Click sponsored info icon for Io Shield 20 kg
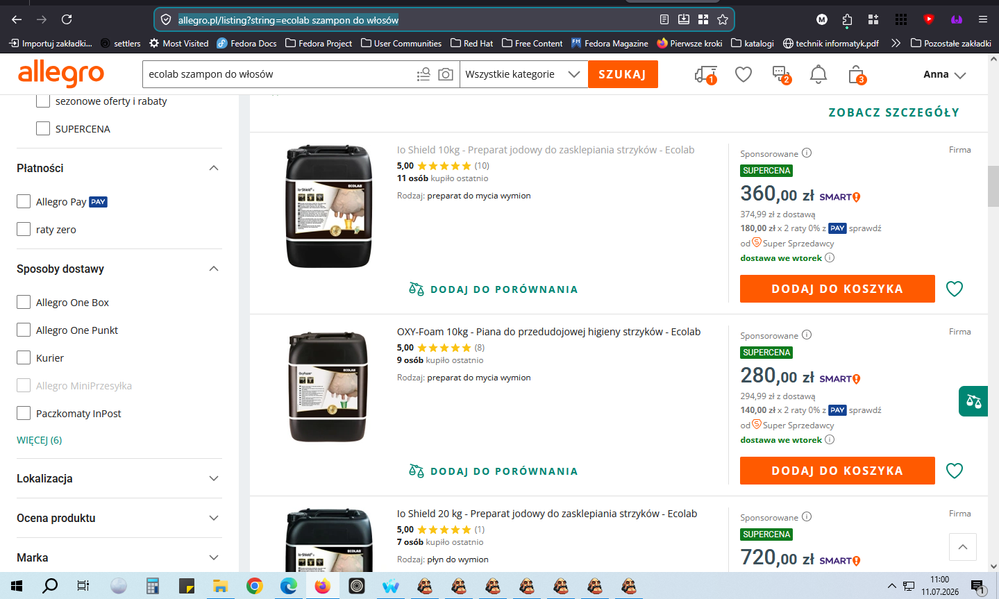Screen dimensions: 999x599 pos(807,516)
